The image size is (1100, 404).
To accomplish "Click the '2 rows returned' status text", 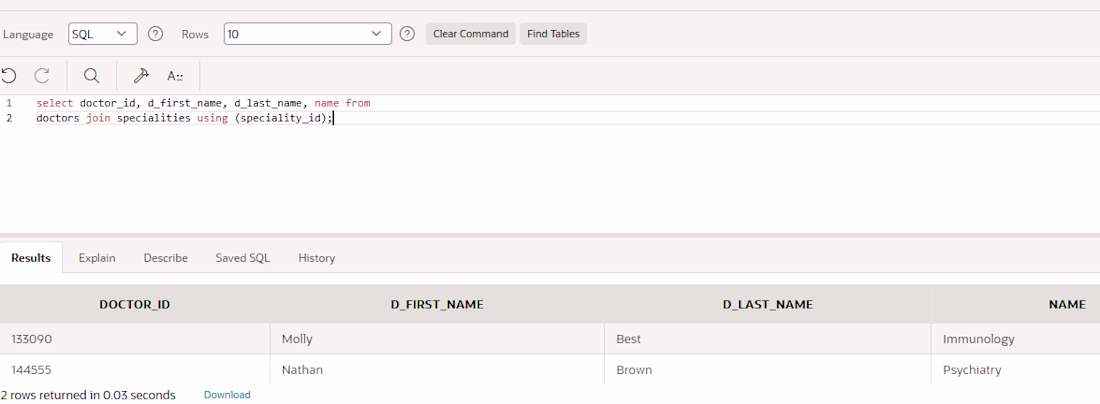I will 88,395.
